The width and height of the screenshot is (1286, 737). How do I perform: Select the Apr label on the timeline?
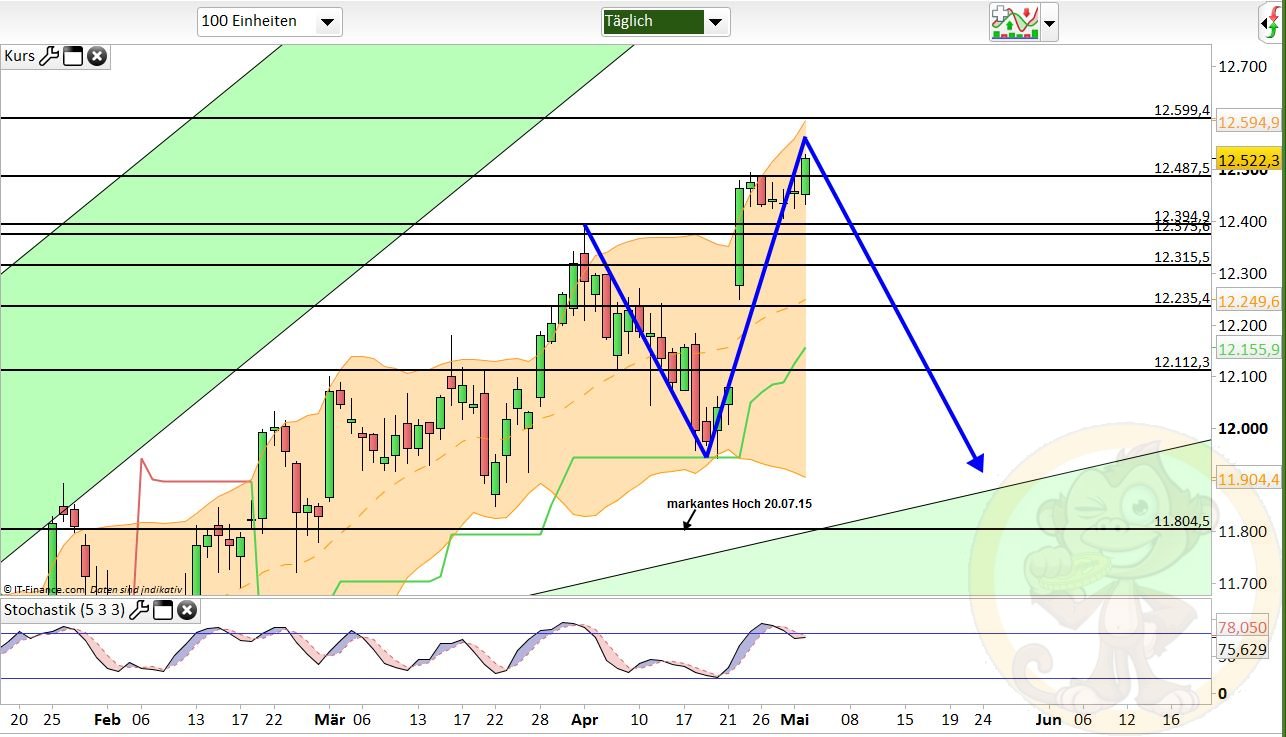coord(585,719)
